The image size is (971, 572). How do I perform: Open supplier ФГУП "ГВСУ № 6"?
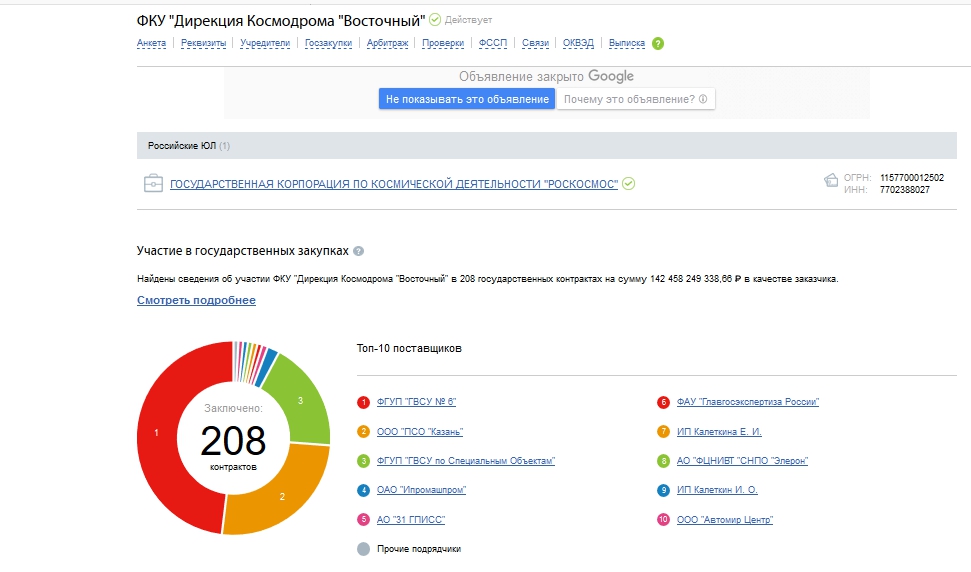(416, 402)
